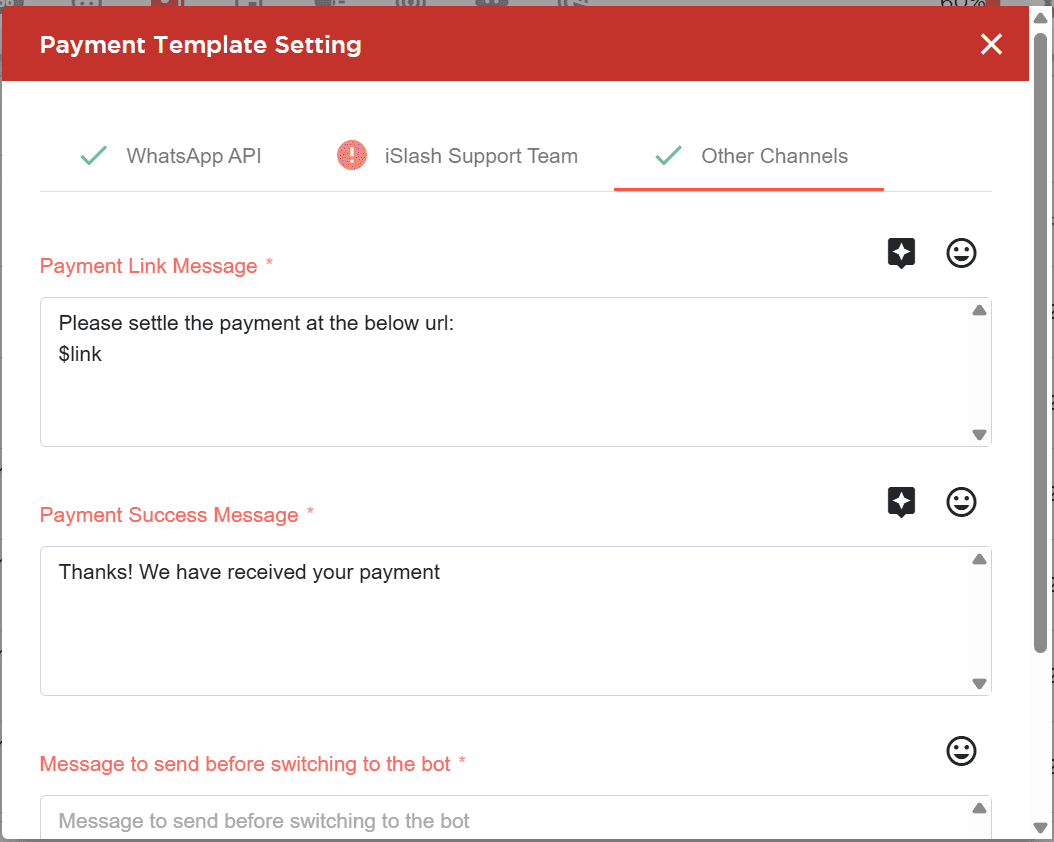Click the switching-to-bot message input field
The image size is (1054, 842).
tap(516, 818)
